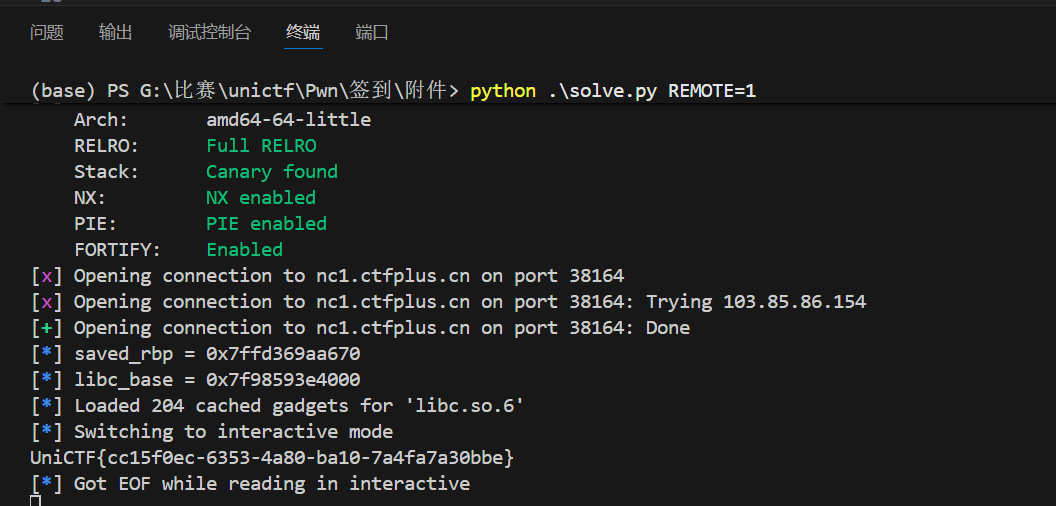Viewport: 1056px width, 506px height.
Task: Click the yellow 'python' command word
Action: click(x=503, y=91)
